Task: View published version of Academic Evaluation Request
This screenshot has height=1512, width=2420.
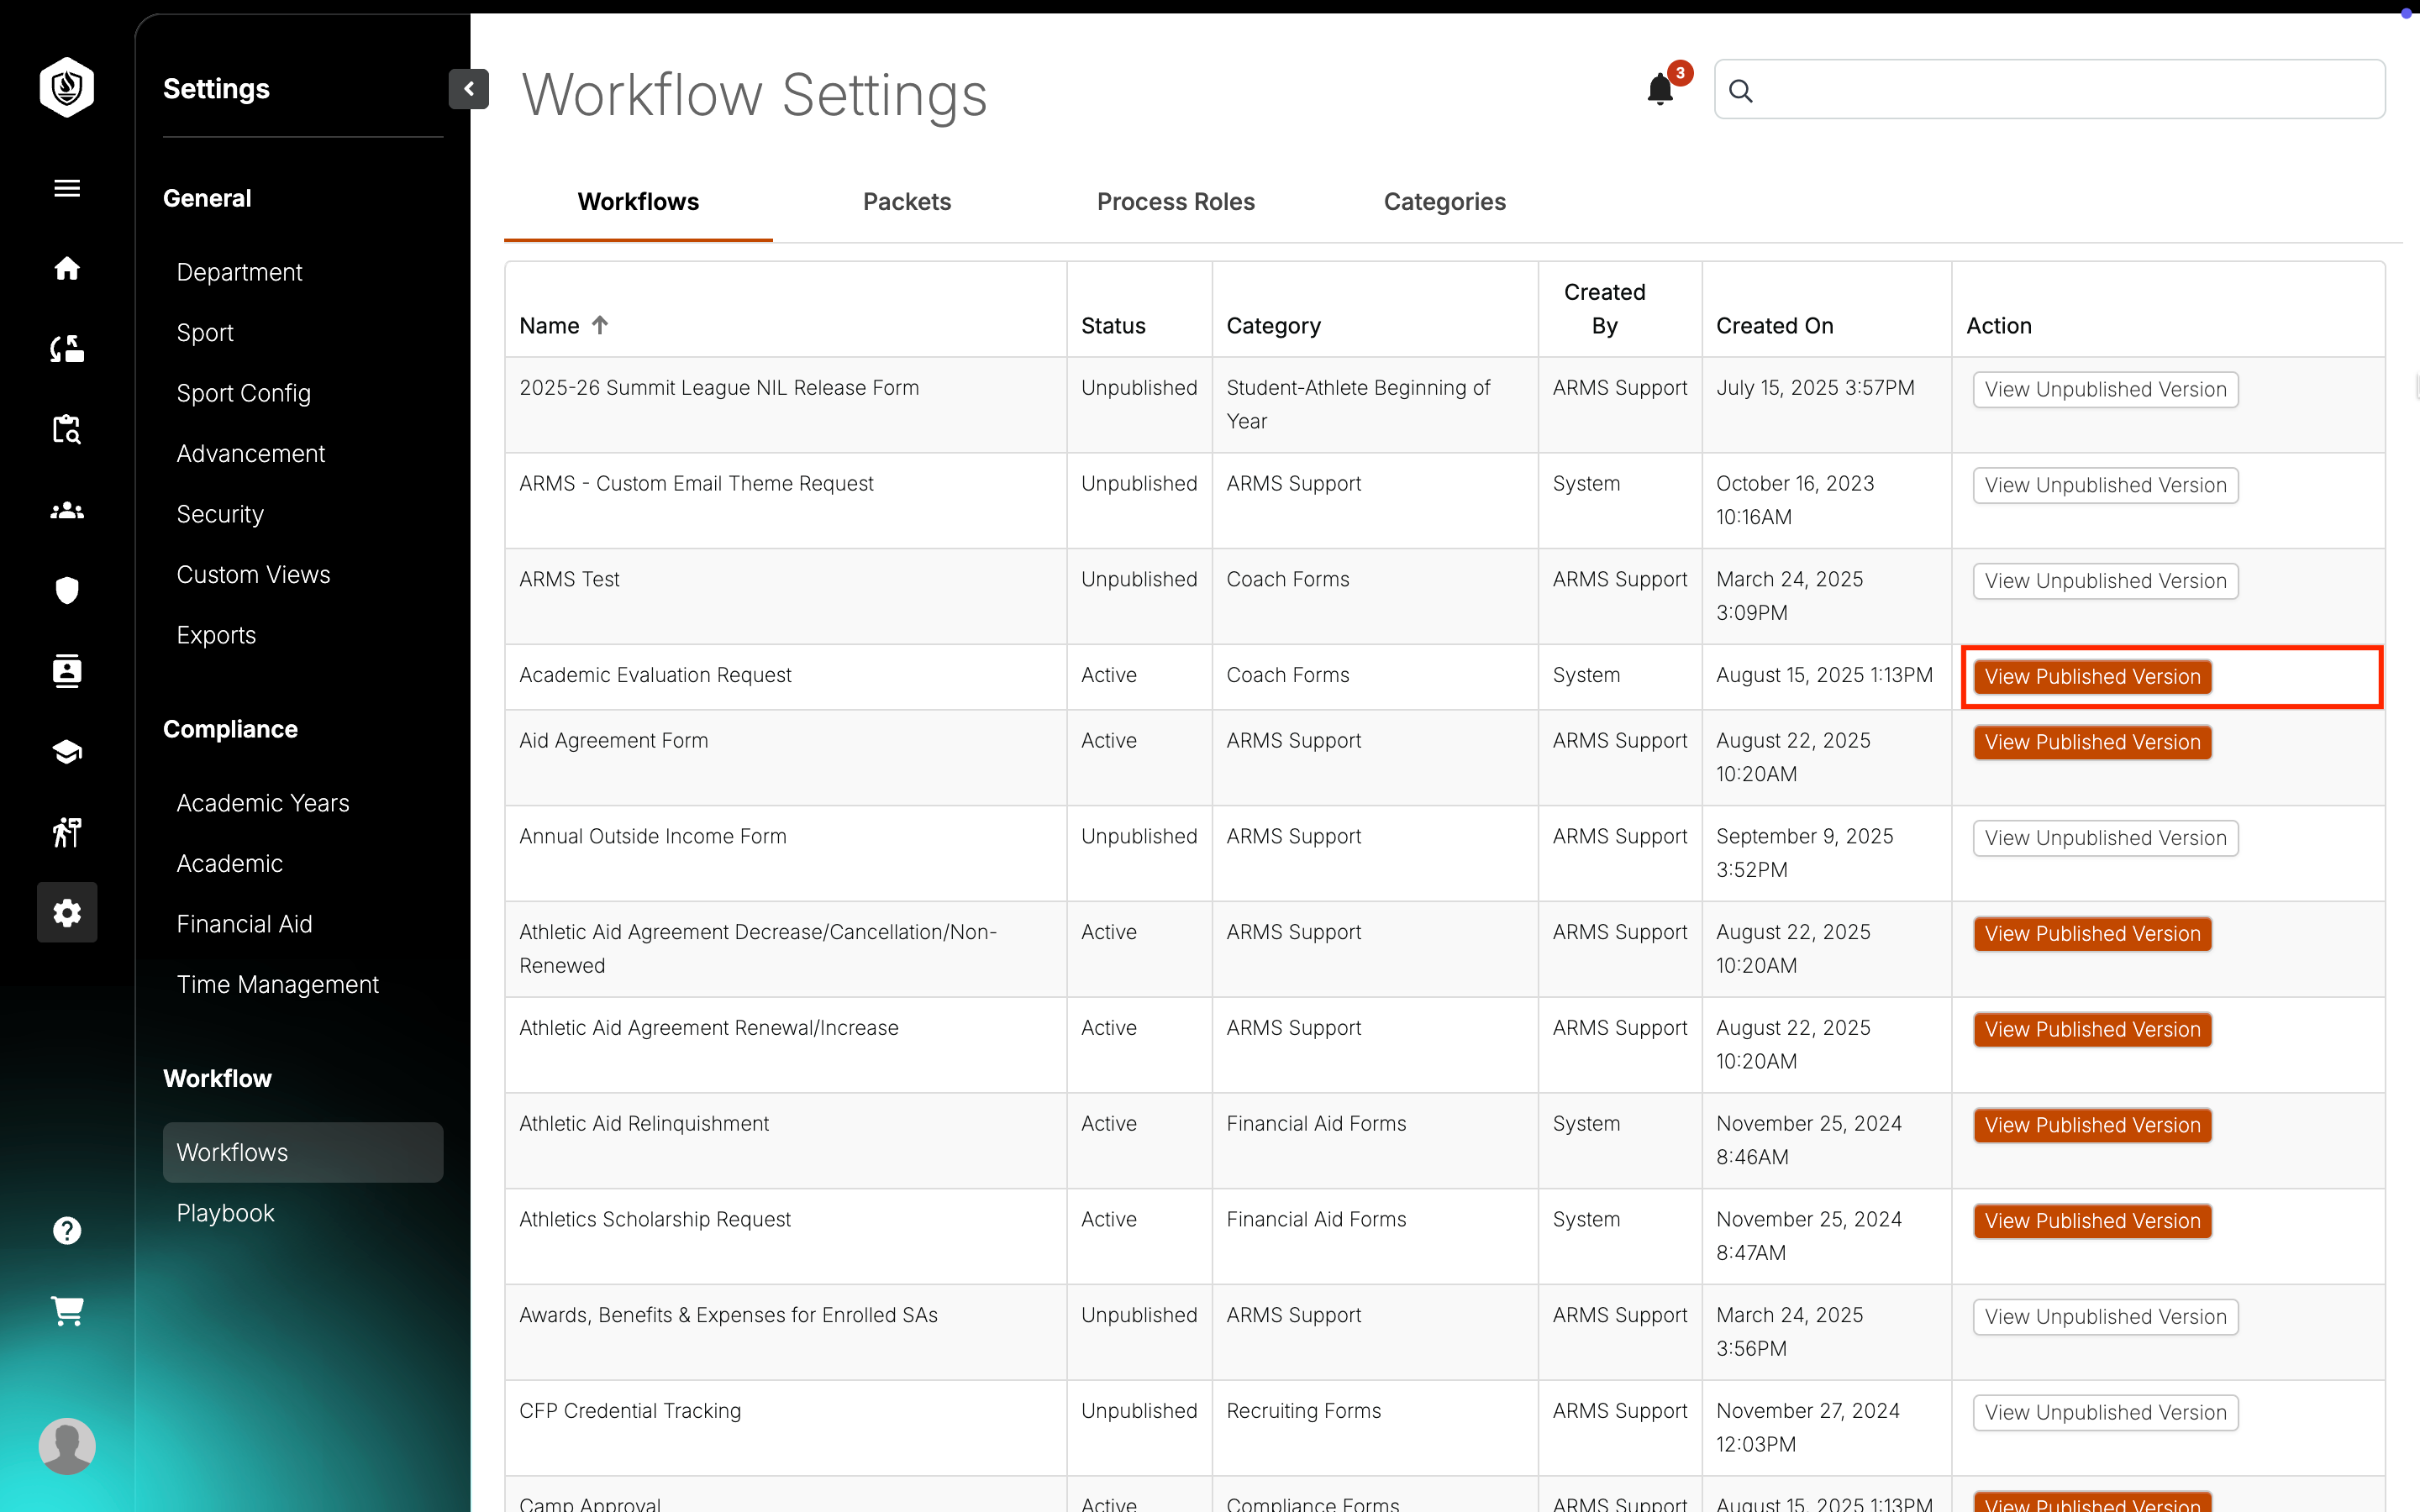Action: pos(2092,677)
